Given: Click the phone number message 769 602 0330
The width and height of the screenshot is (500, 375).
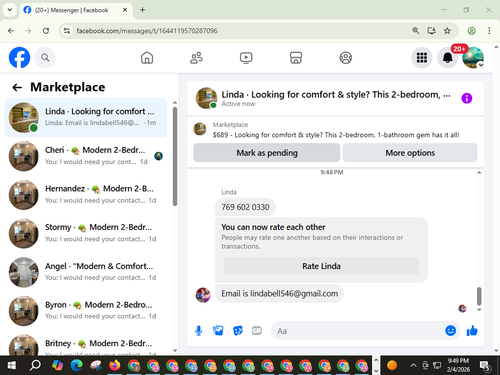Looking at the screenshot, I should (245, 207).
